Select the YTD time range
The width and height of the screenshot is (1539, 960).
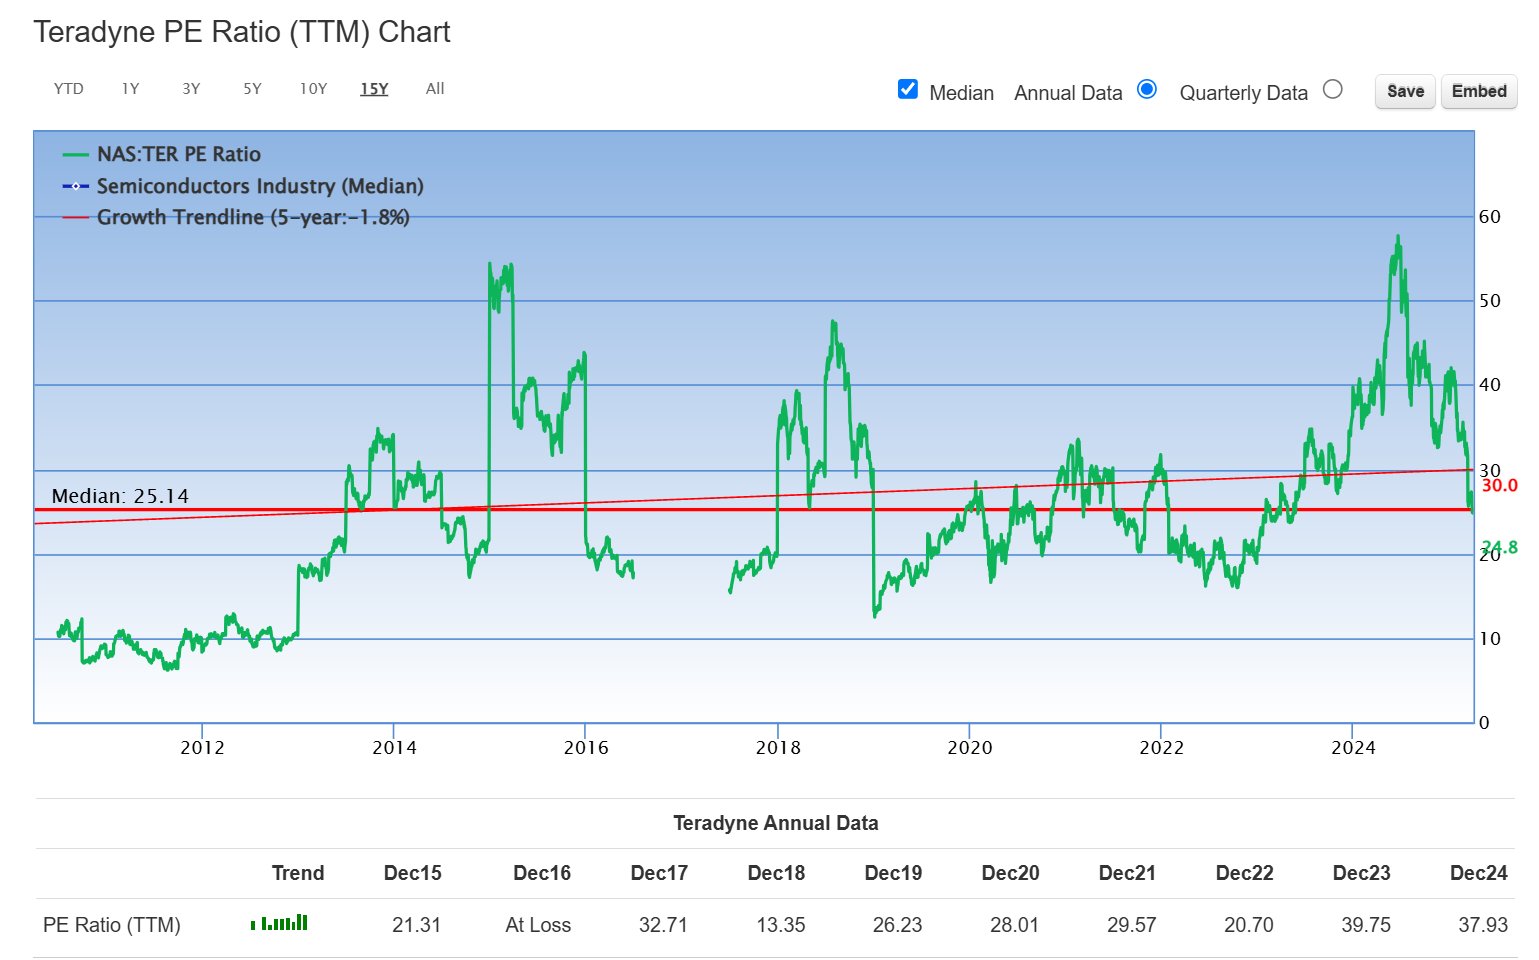(68, 89)
